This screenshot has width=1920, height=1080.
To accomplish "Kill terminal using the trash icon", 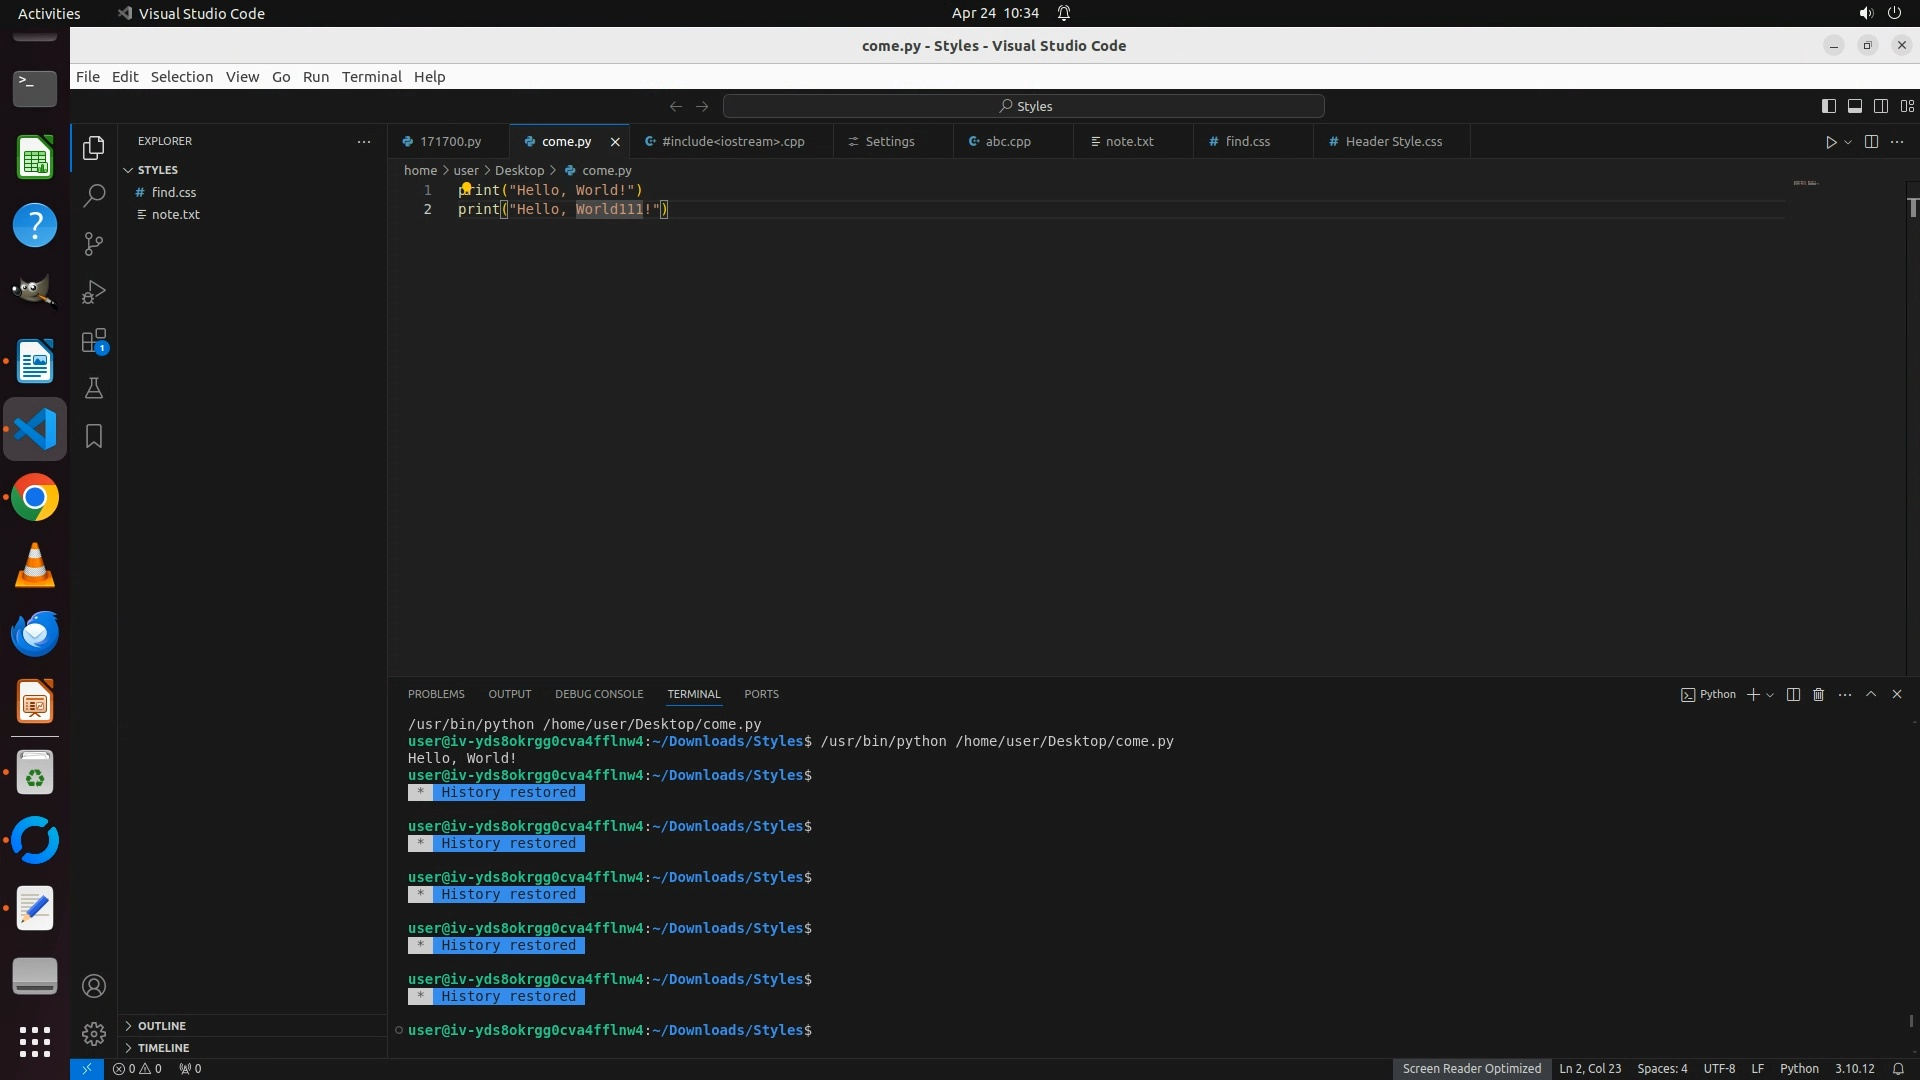I will click(1819, 695).
